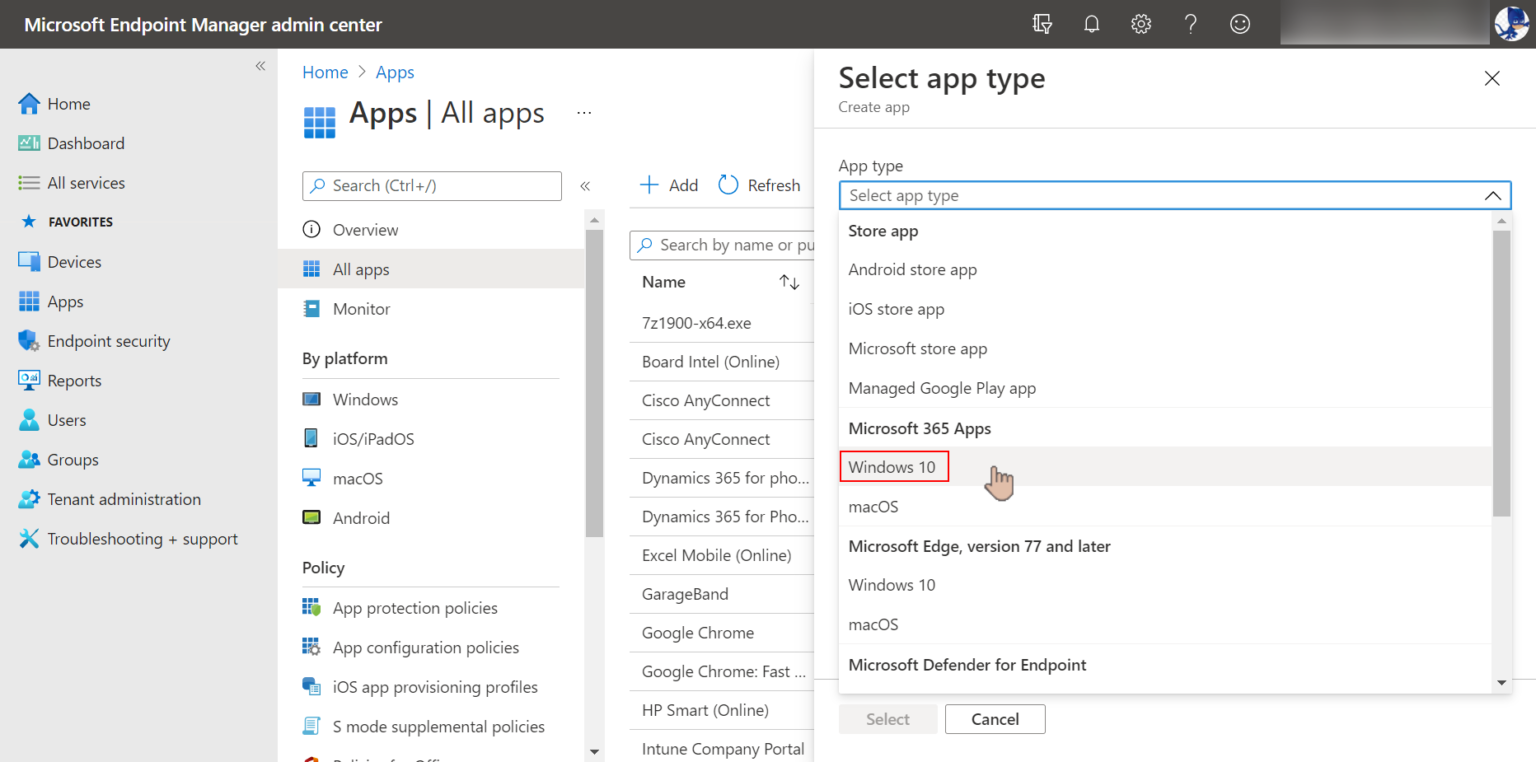Toggle the Name column sort arrow
The height and width of the screenshot is (762, 1536).
(x=789, y=281)
